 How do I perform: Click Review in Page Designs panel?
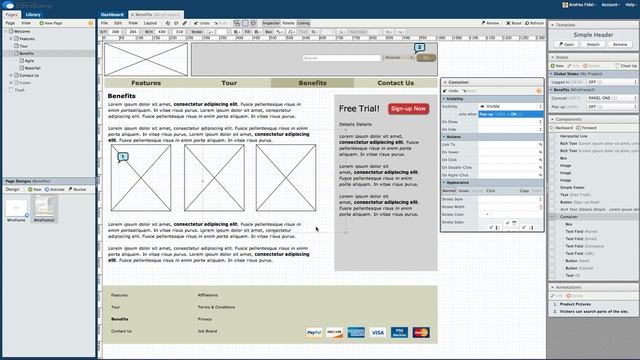pyautogui.click(x=77, y=189)
